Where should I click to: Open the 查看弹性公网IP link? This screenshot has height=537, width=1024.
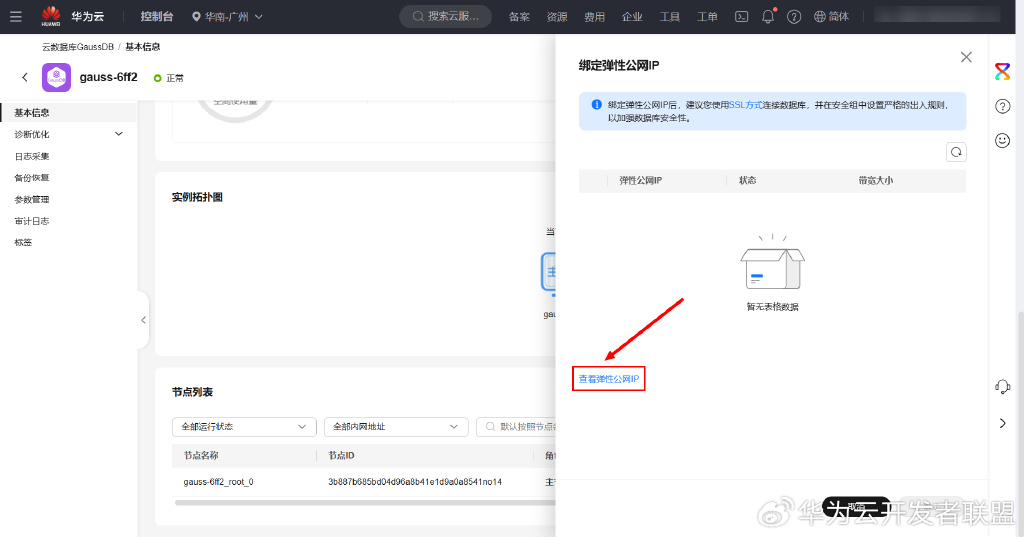tap(609, 379)
